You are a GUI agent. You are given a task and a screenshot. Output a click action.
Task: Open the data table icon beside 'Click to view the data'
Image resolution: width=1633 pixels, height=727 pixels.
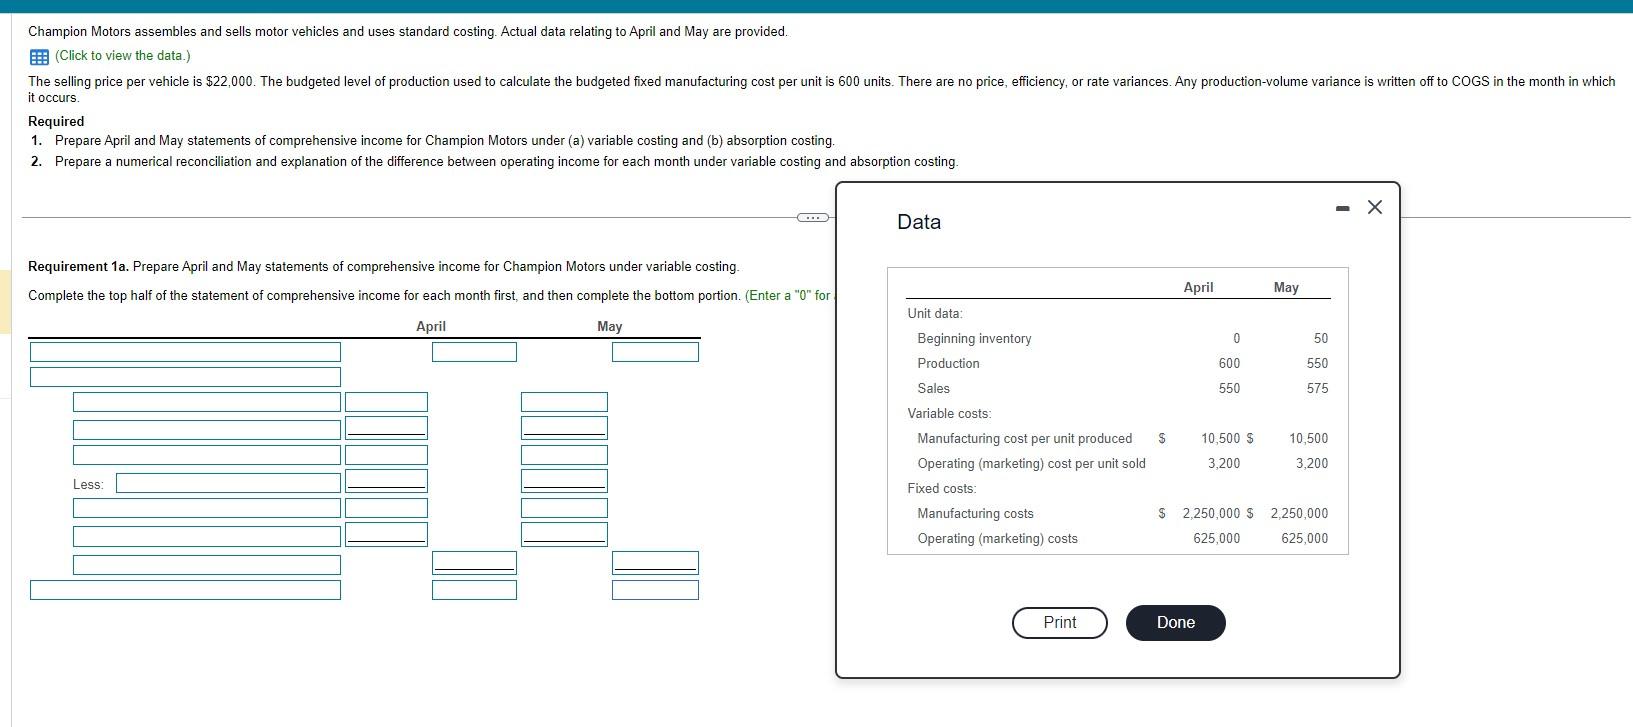pyautogui.click(x=39, y=56)
